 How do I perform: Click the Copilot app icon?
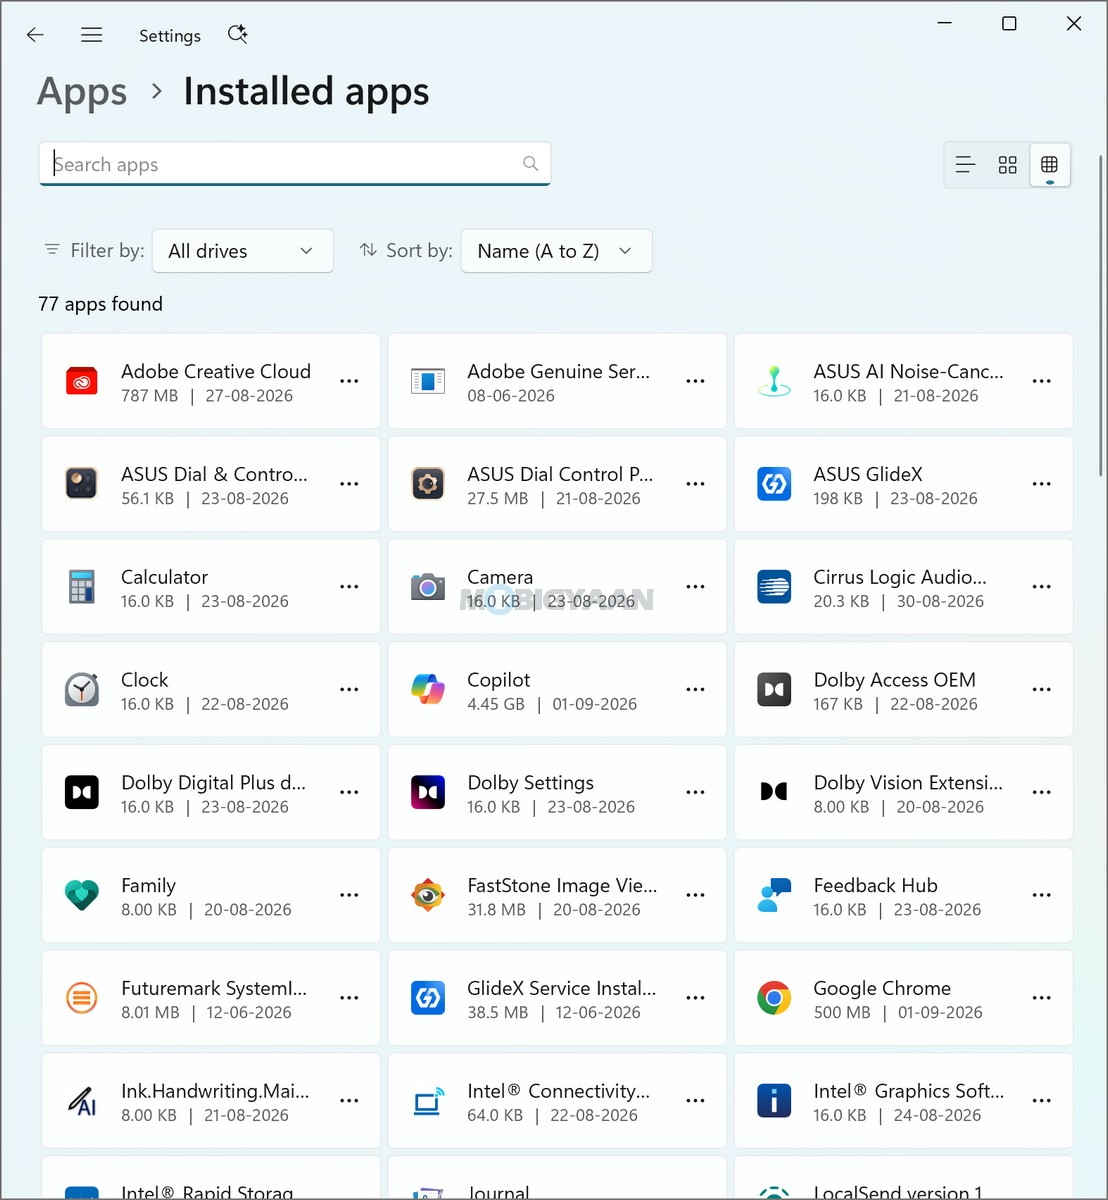click(x=428, y=690)
